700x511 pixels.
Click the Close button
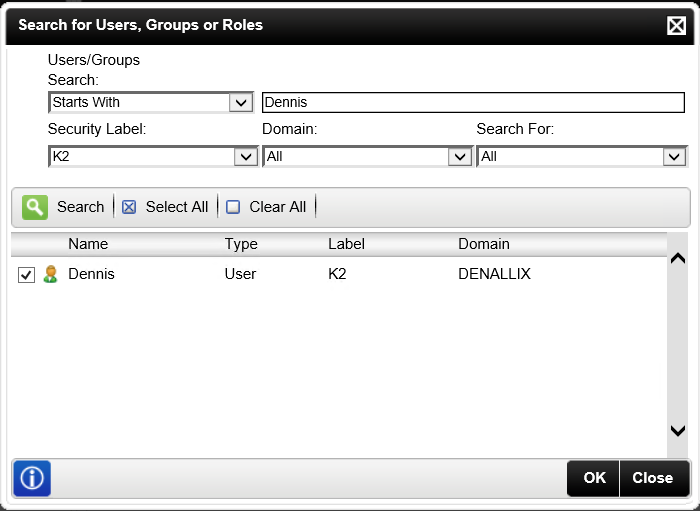point(653,478)
